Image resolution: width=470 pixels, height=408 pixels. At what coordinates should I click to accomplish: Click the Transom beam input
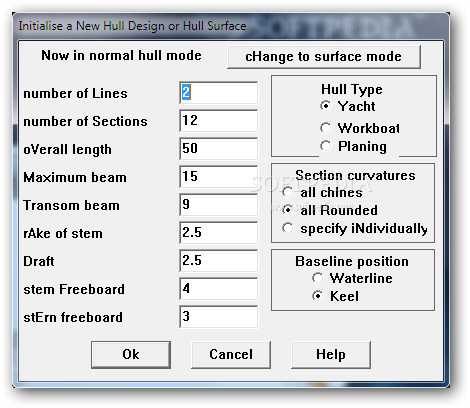(219, 205)
